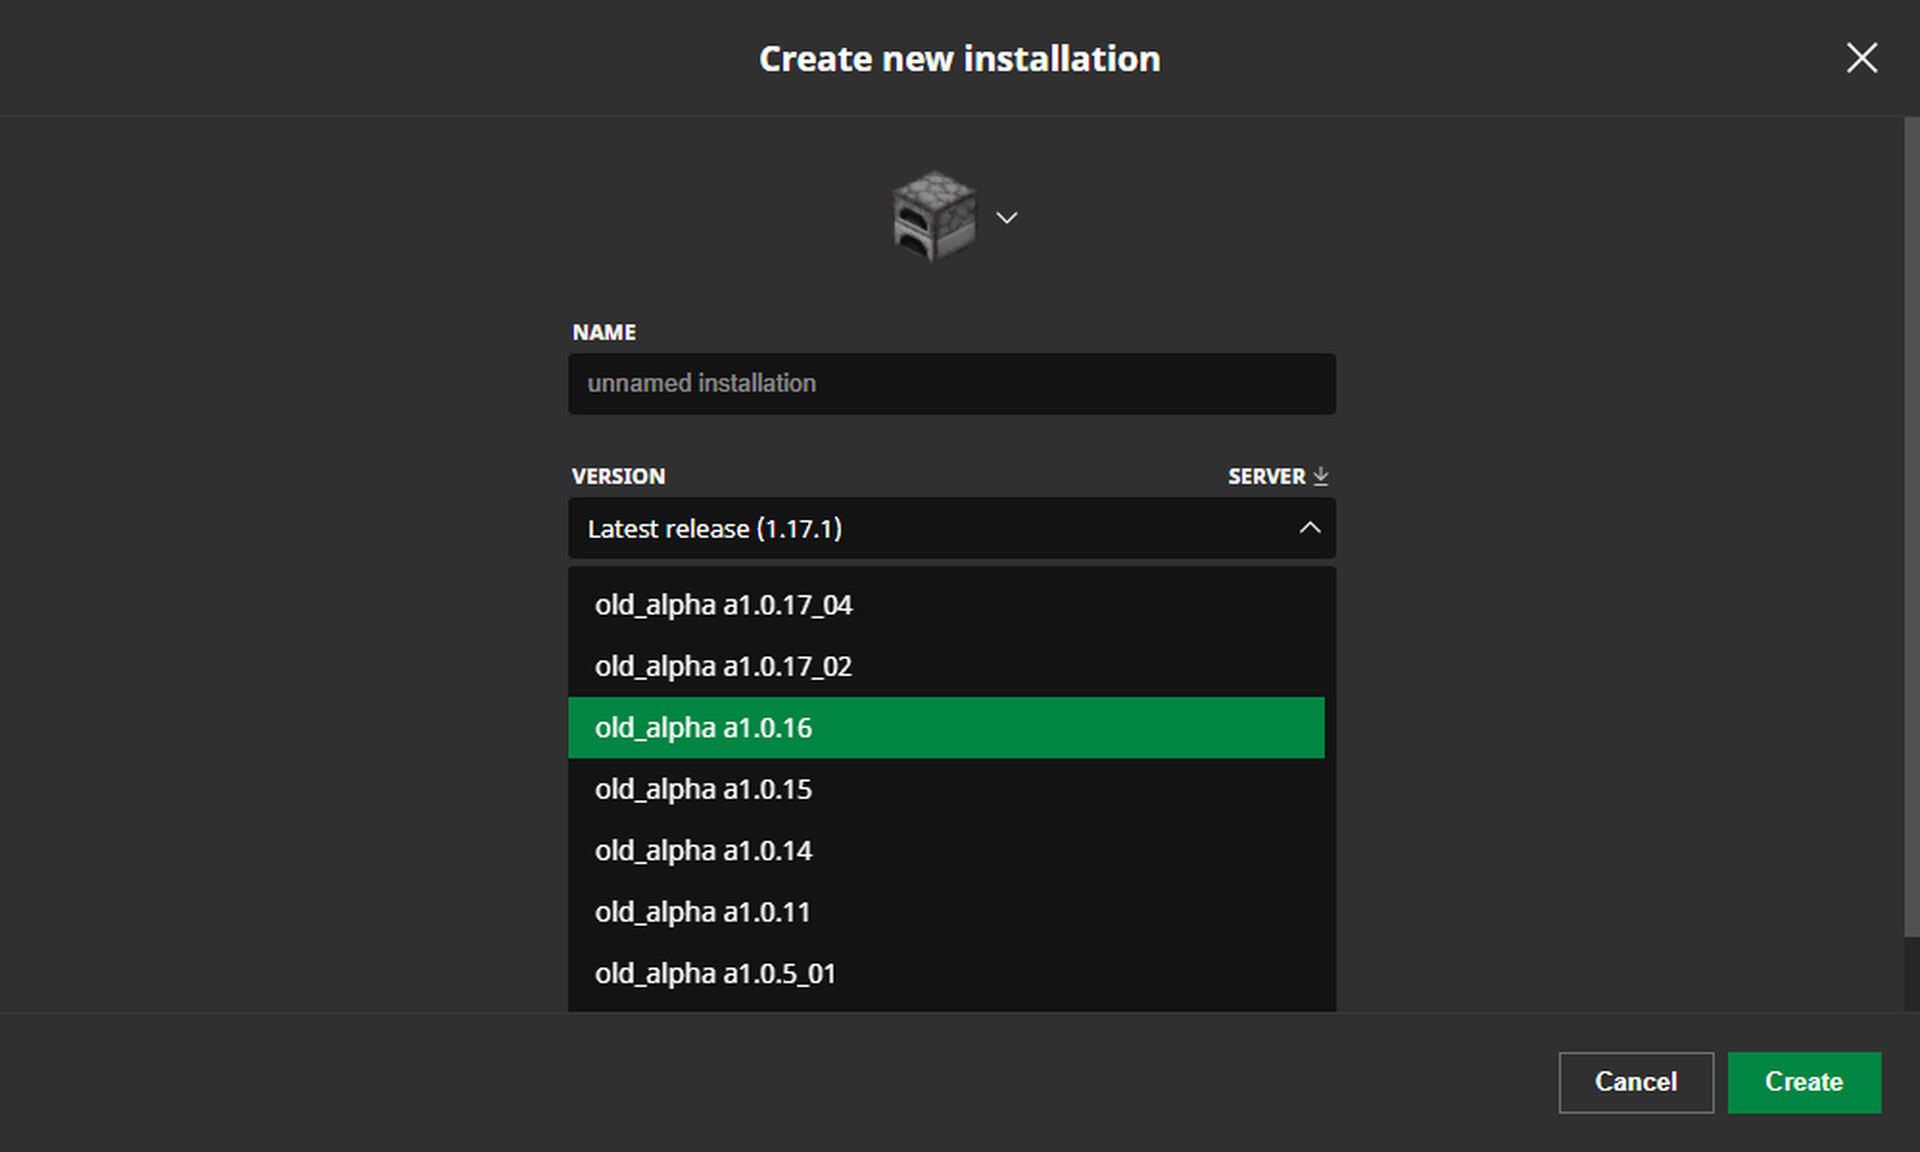
Task: Select old_alpha a1.0.14 version option
Action: [x=703, y=851]
